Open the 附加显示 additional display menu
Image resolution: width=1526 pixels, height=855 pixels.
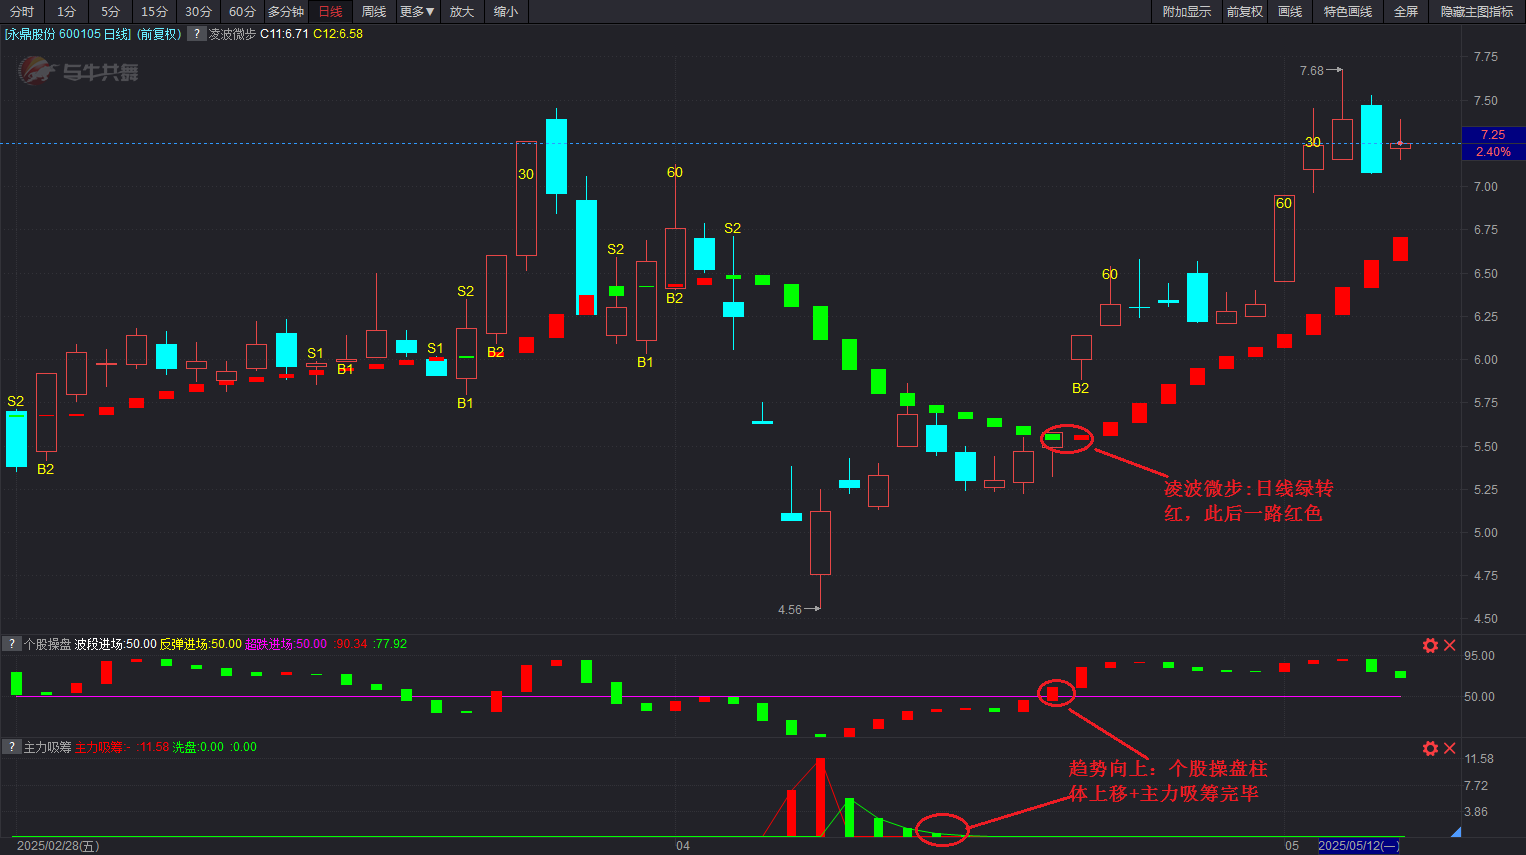pyautogui.click(x=1186, y=12)
